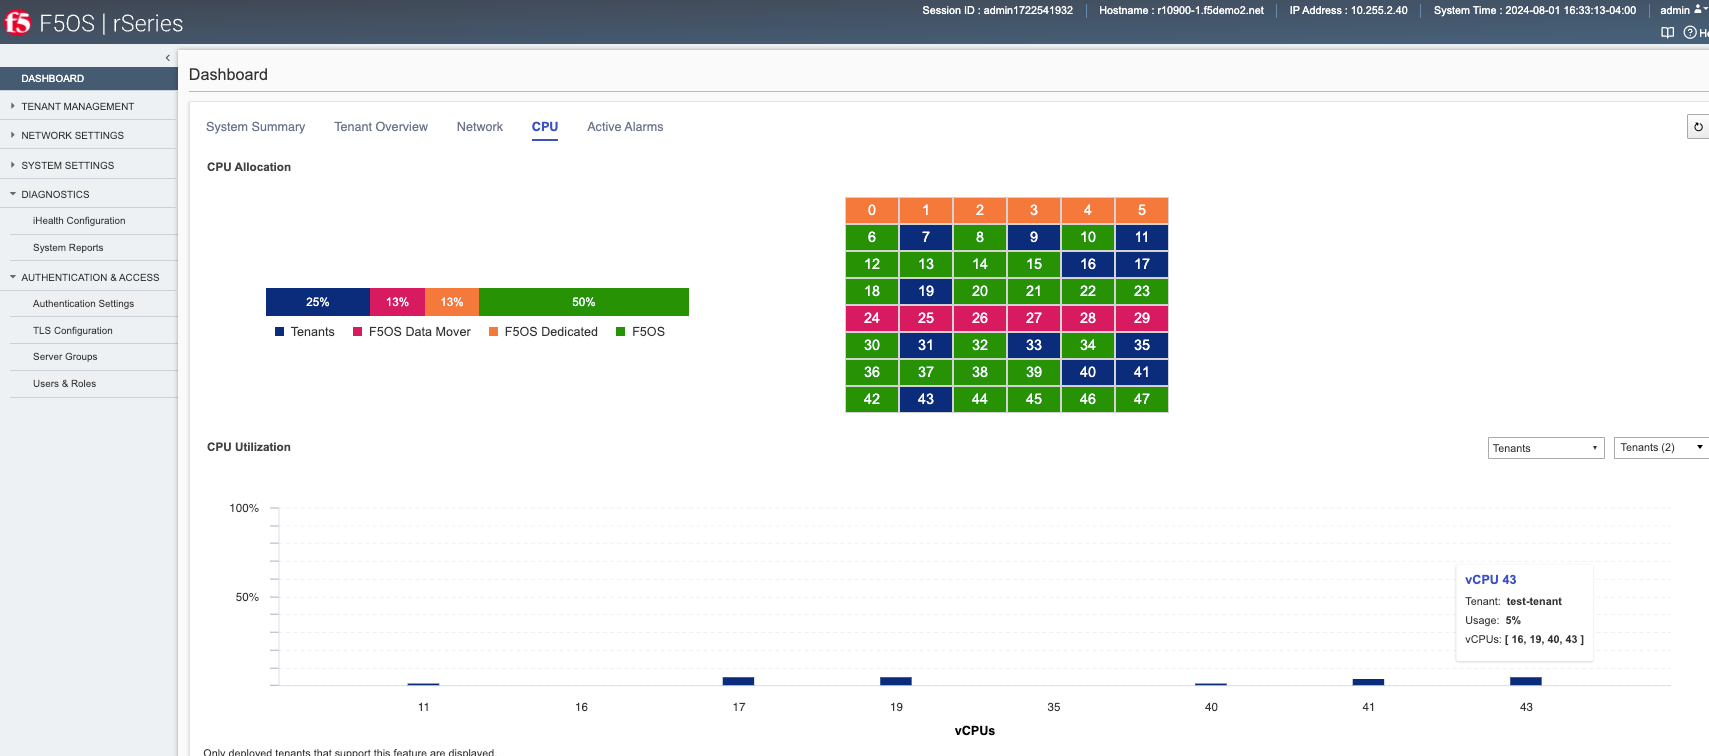Click the orange 13% F5OS Dedicated segment
The width and height of the screenshot is (1709, 756).
click(x=452, y=302)
